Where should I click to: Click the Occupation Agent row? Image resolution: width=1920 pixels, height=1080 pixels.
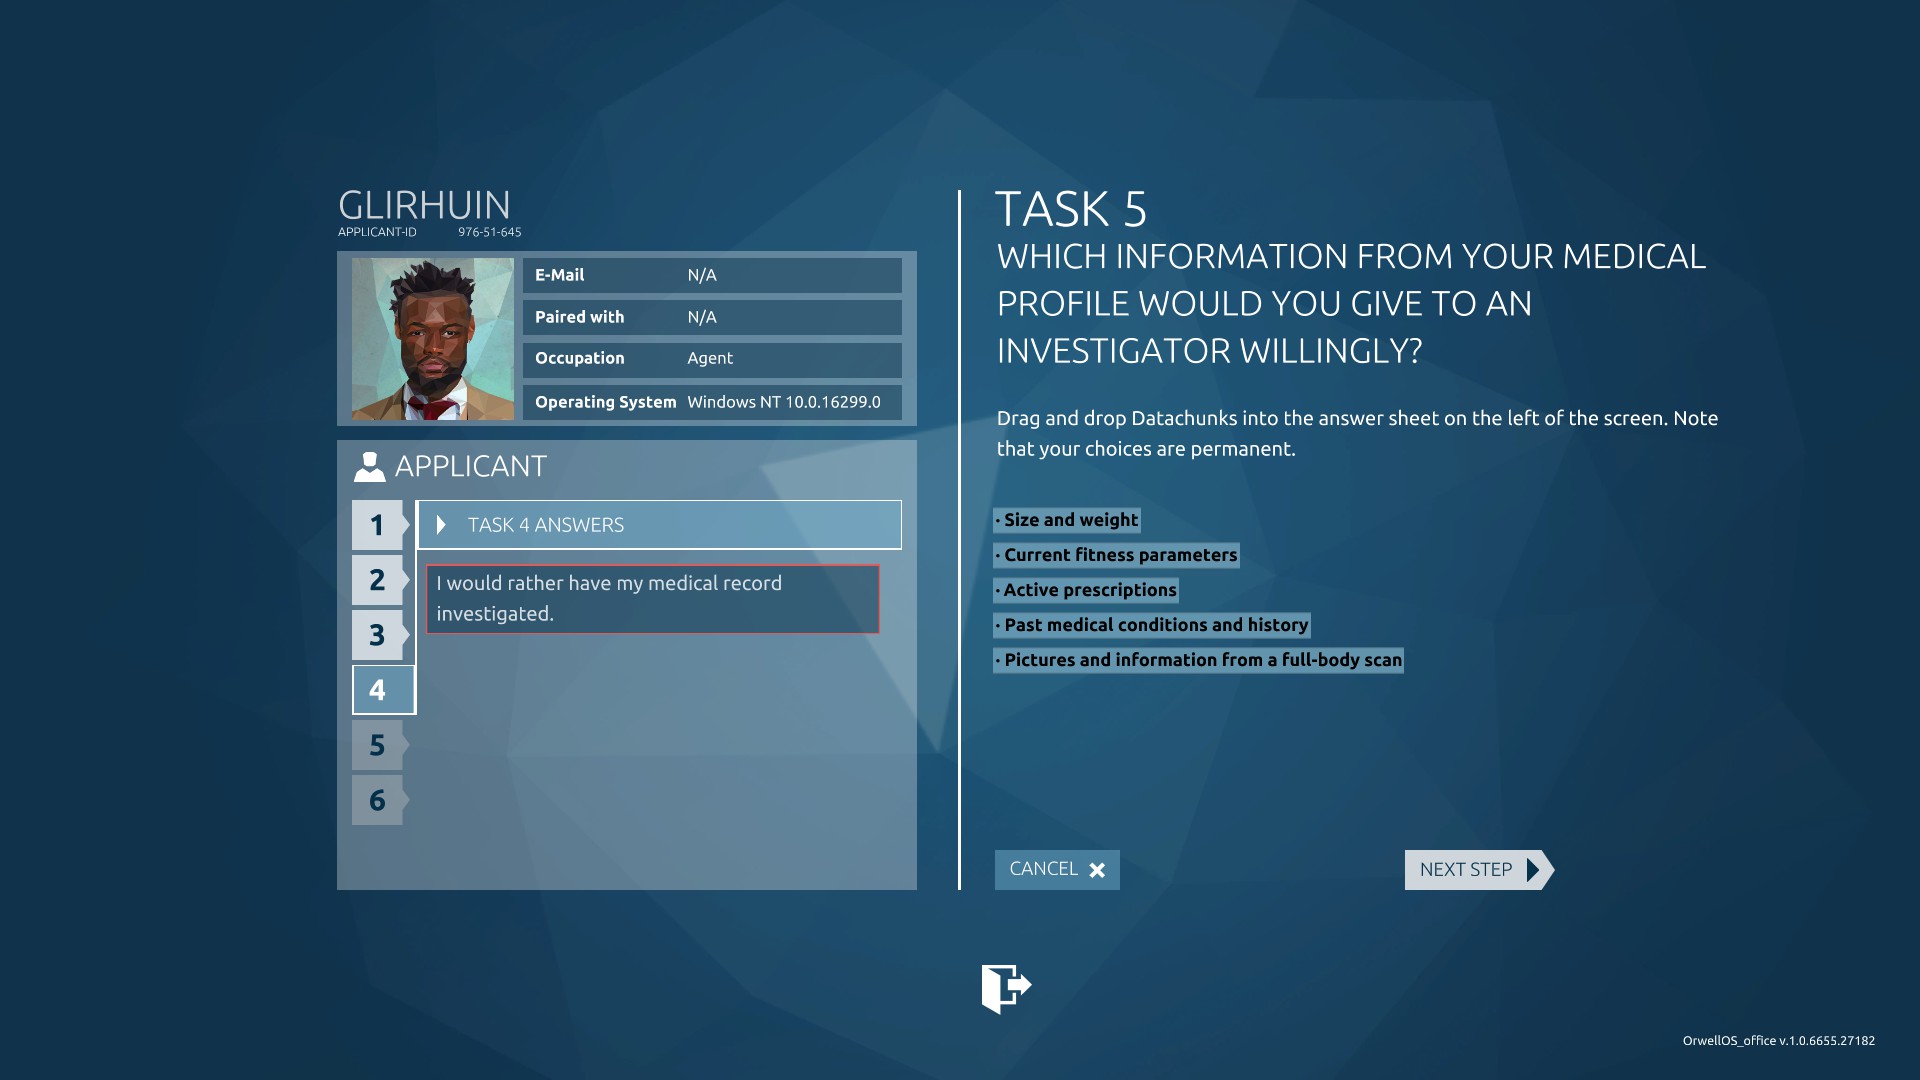pyautogui.click(x=712, y=359)
